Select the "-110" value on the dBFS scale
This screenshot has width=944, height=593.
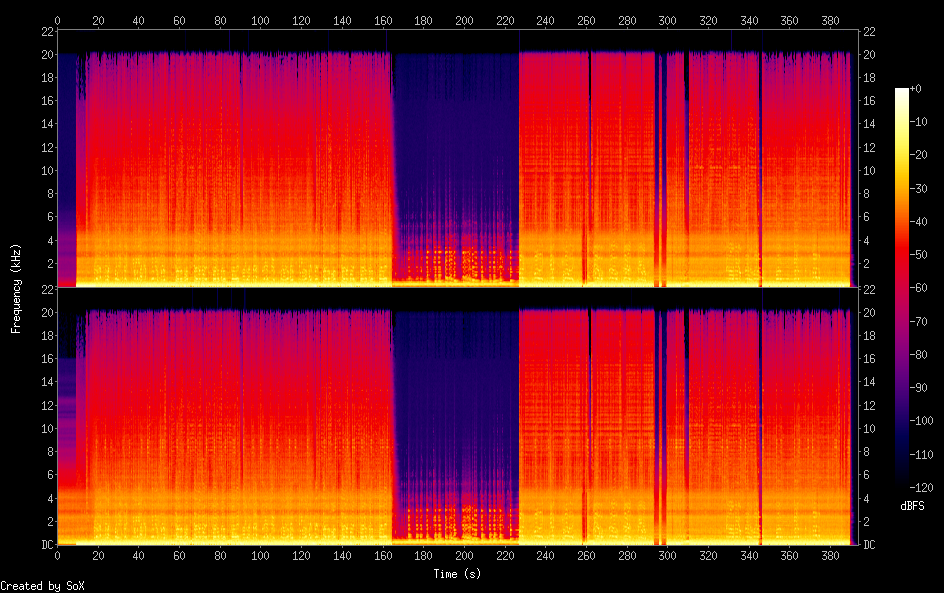click(x=921, y=455)
